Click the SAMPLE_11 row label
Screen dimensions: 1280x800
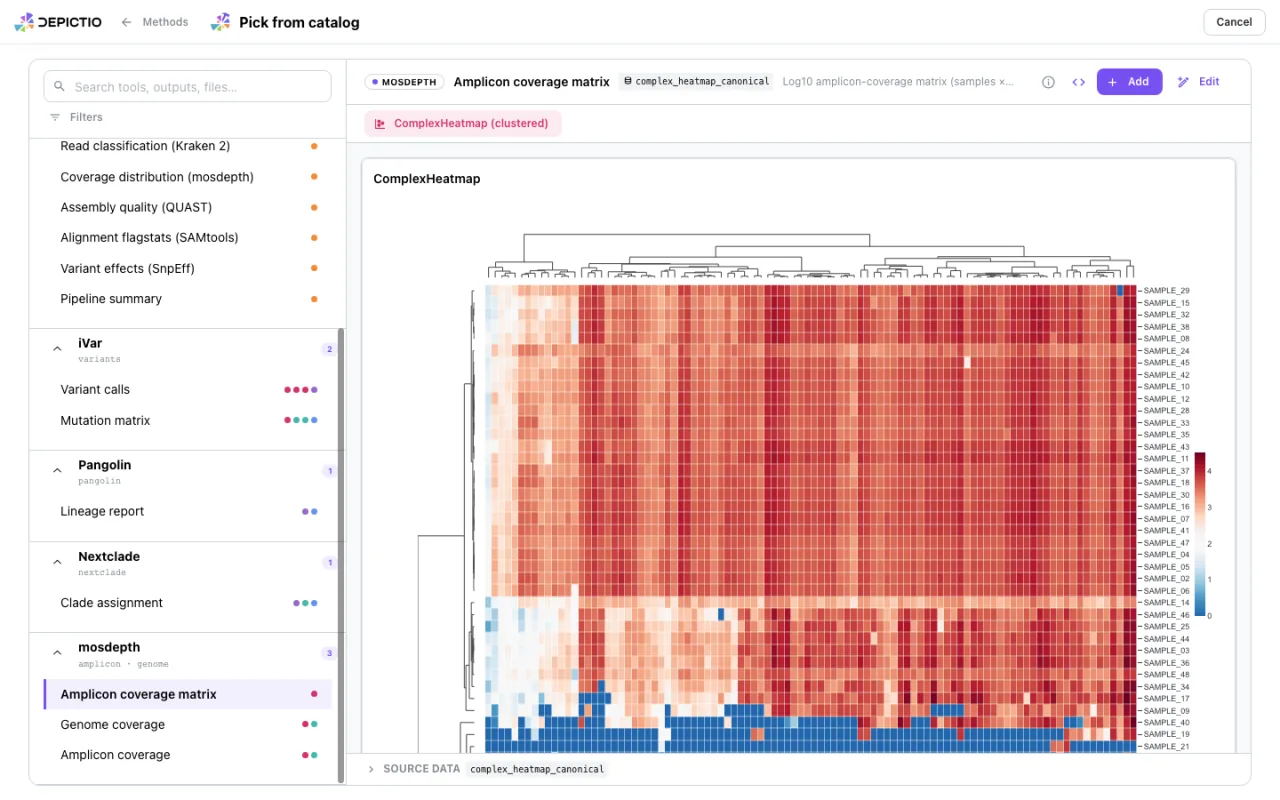(x=1166, y=459)
